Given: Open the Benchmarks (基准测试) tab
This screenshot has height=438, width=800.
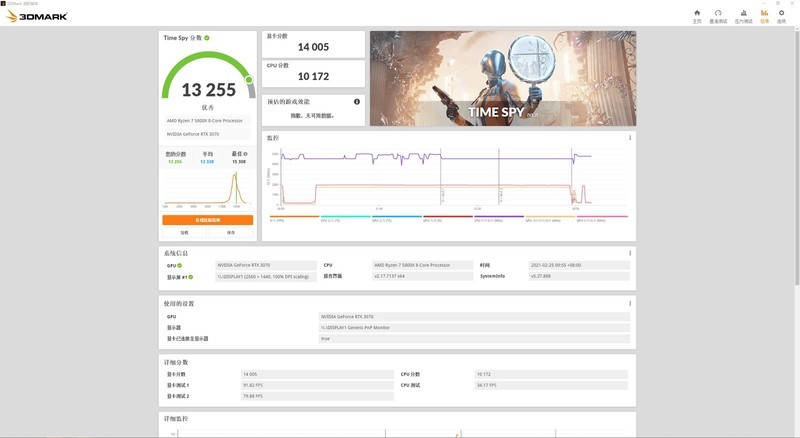Looking at the screenshot, I should click(x=718, y=16).
